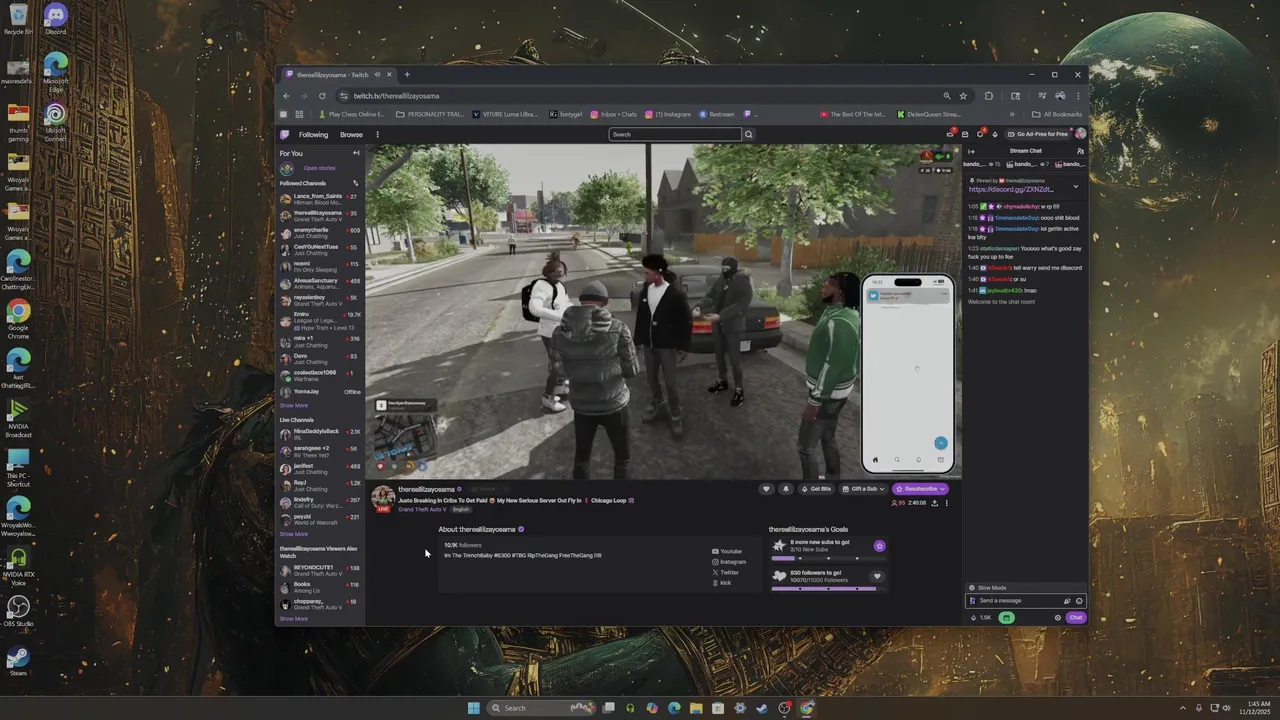Open the Instagram bookmark
Screen dimensions: 1280x720
[x=668, y=114]
